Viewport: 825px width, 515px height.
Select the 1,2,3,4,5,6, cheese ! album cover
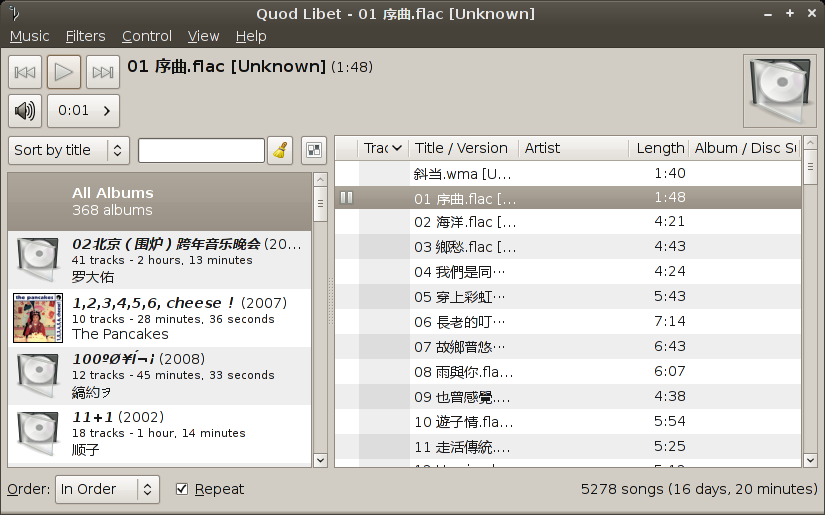pos(38,318)
